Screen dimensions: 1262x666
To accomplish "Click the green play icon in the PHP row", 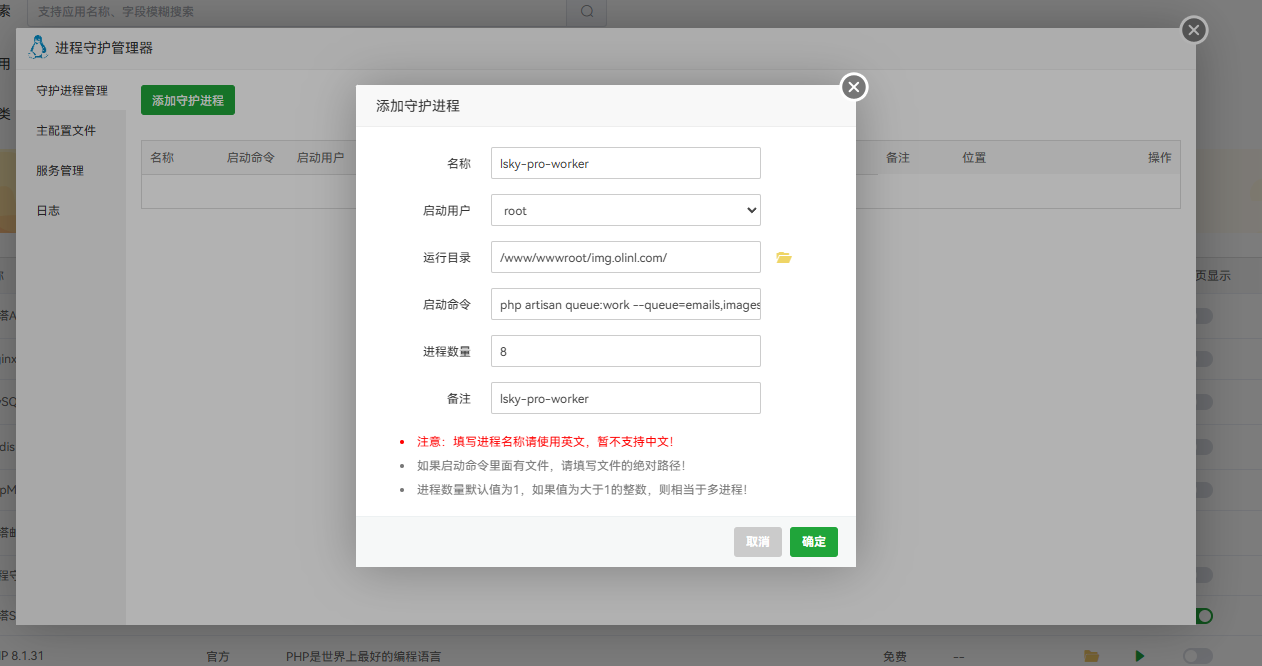I will coord(1139,656).
